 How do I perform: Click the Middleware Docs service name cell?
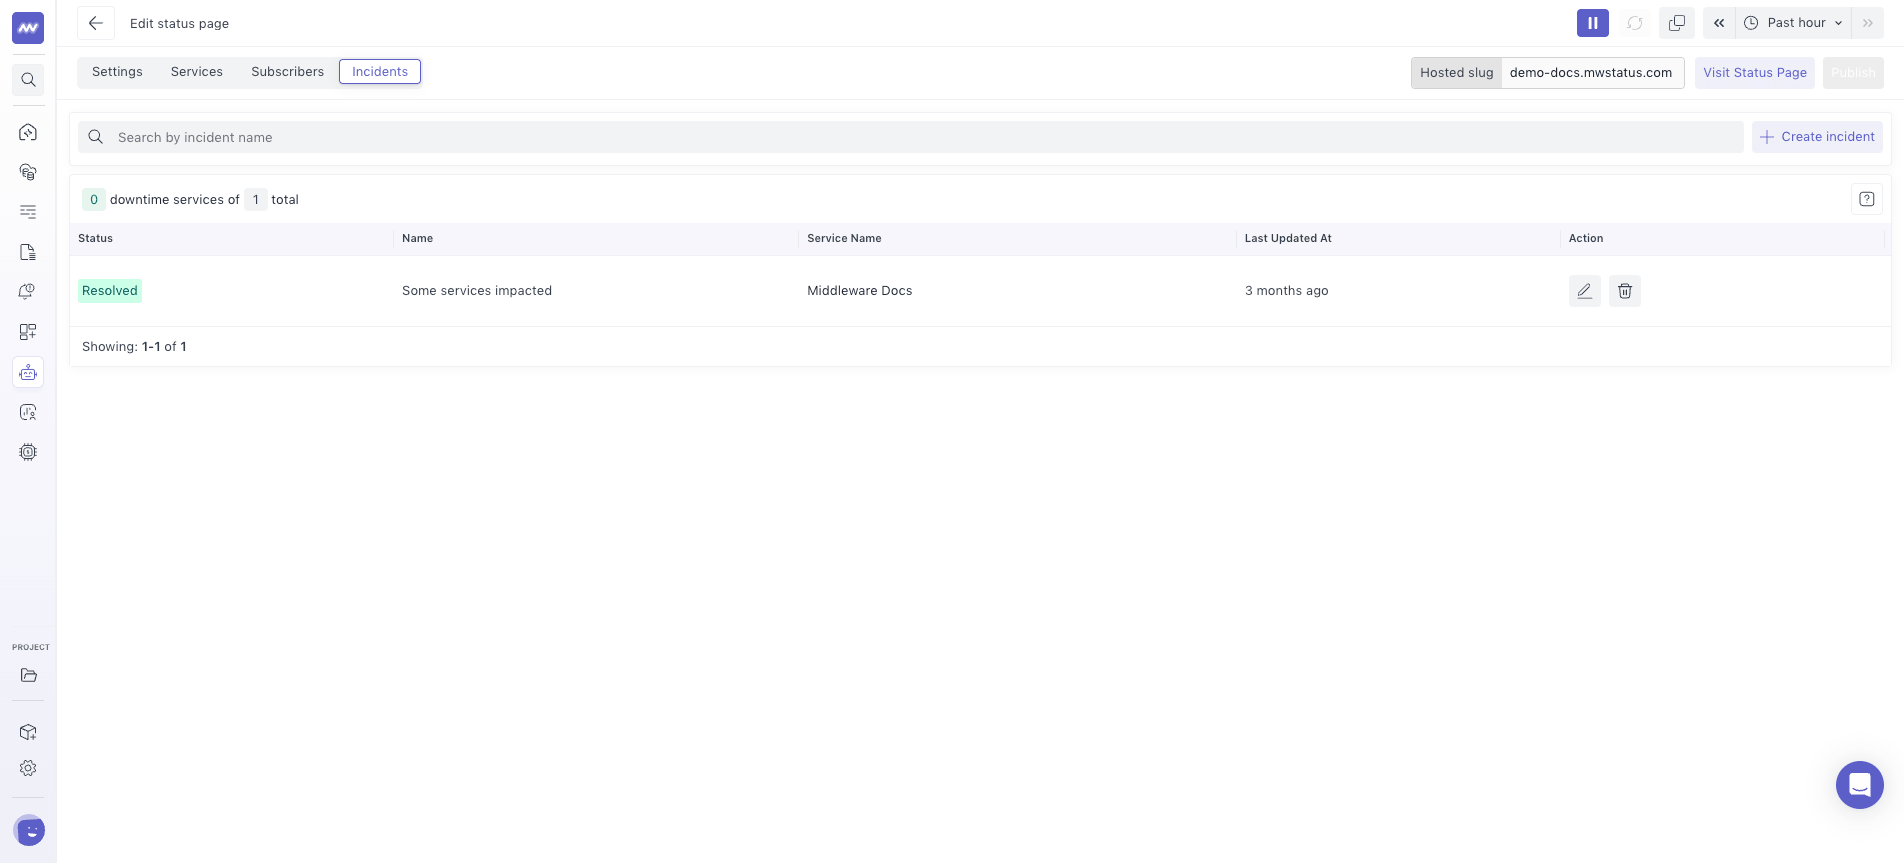(860, 291)
